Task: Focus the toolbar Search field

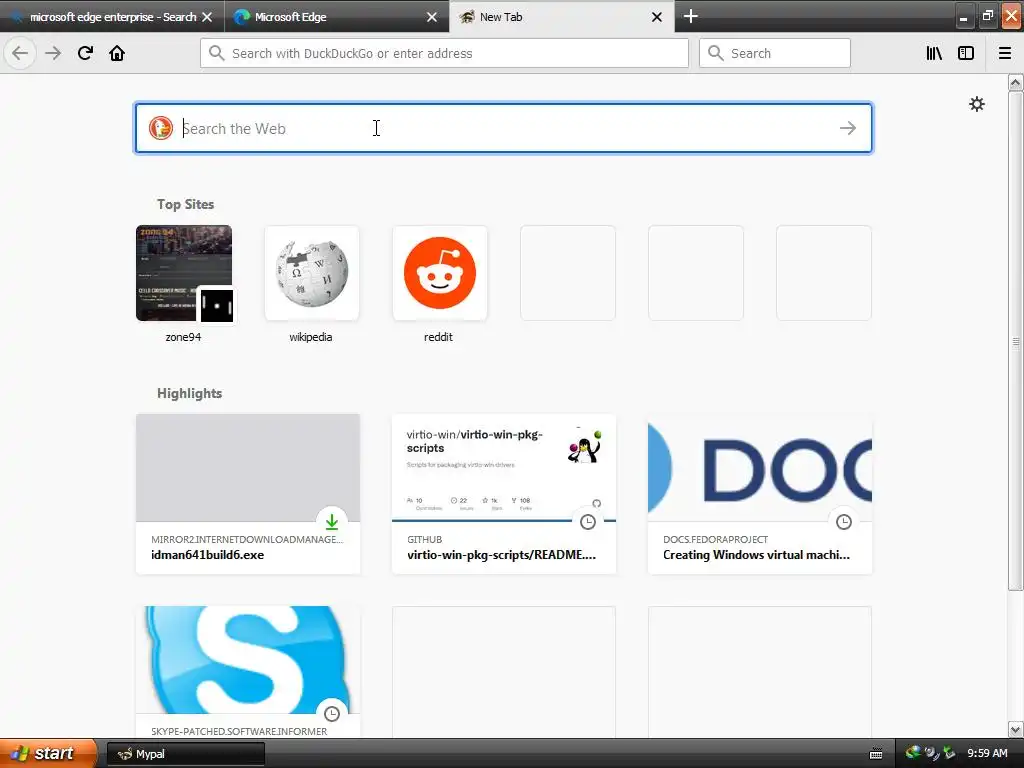Action: [775, 53]
